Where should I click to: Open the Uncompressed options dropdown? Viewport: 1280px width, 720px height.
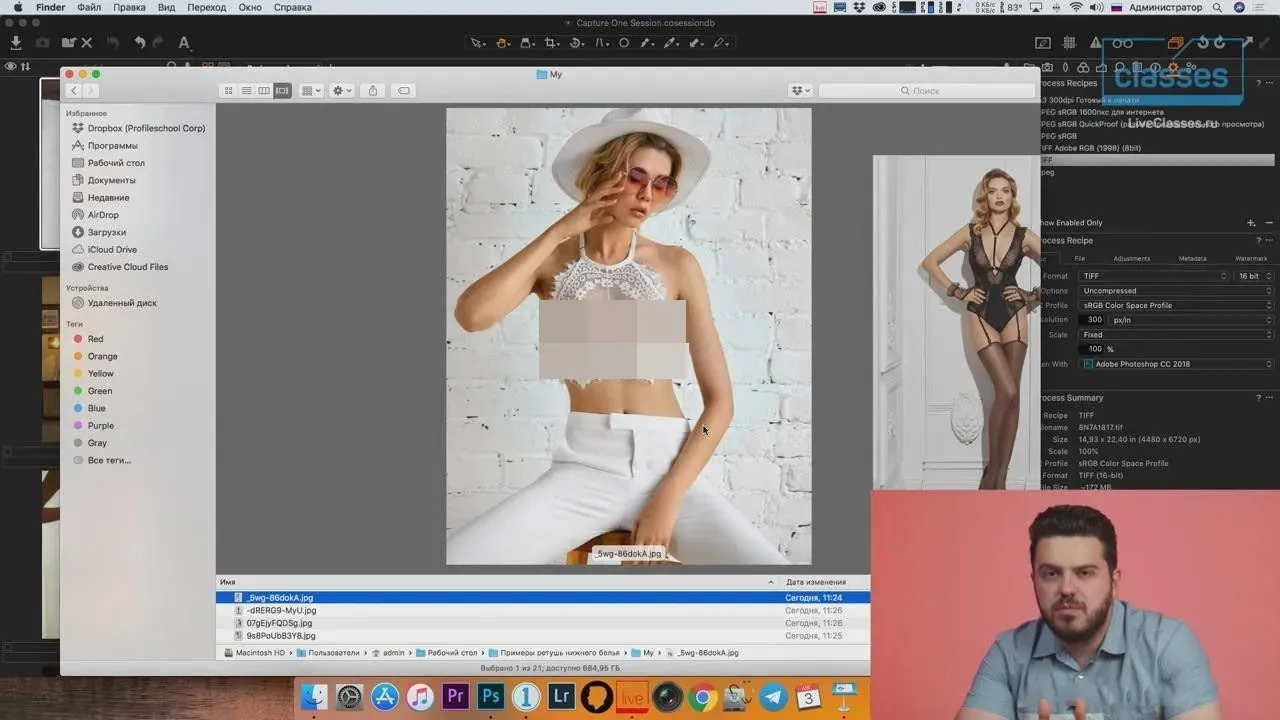coord(1177,291)
